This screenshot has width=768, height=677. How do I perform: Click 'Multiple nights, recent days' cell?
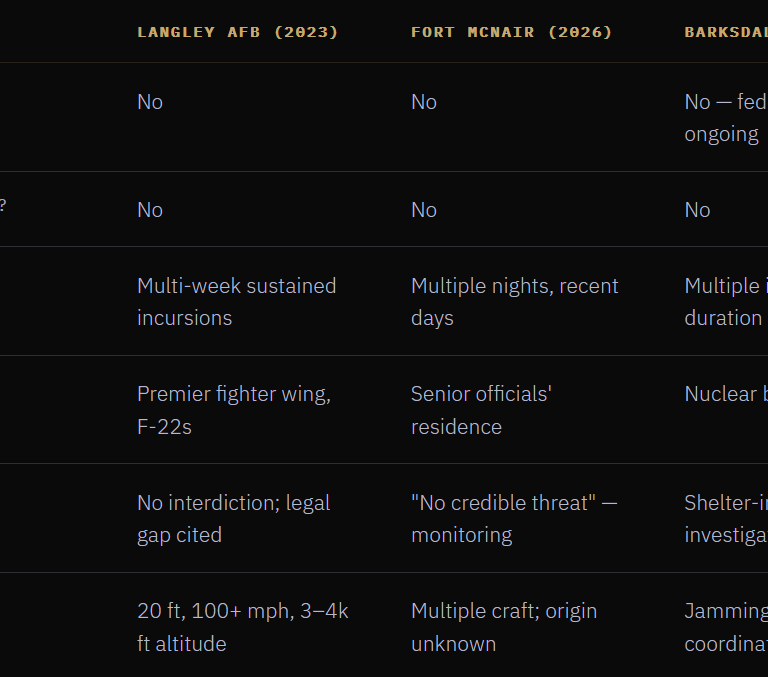click(515, 302)
